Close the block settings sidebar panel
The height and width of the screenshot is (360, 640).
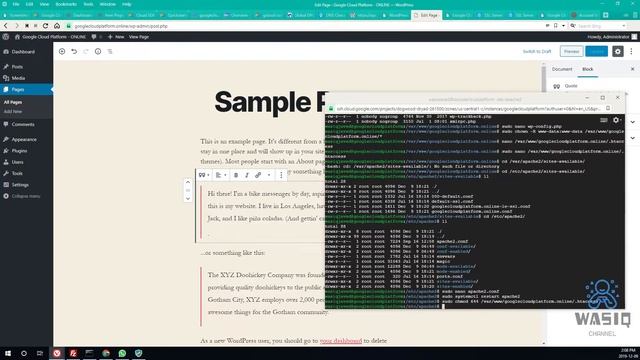632,69
